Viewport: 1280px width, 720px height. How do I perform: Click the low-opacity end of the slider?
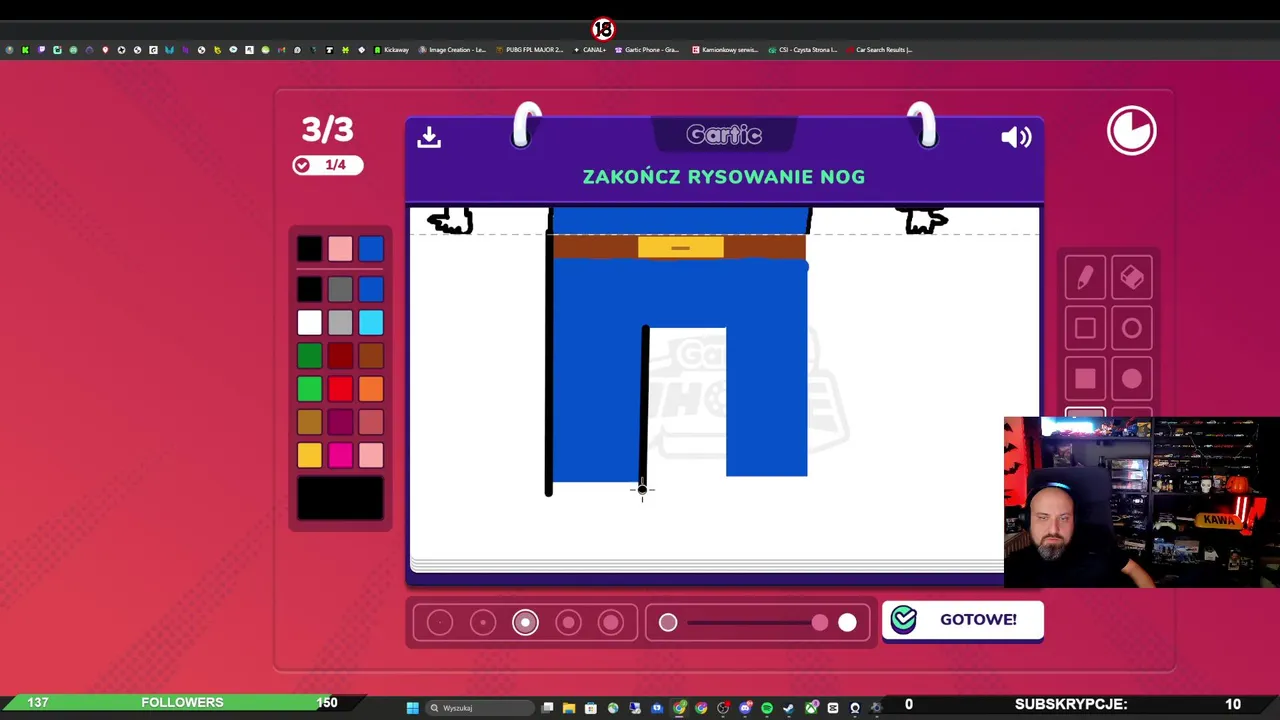click(668, 623)
